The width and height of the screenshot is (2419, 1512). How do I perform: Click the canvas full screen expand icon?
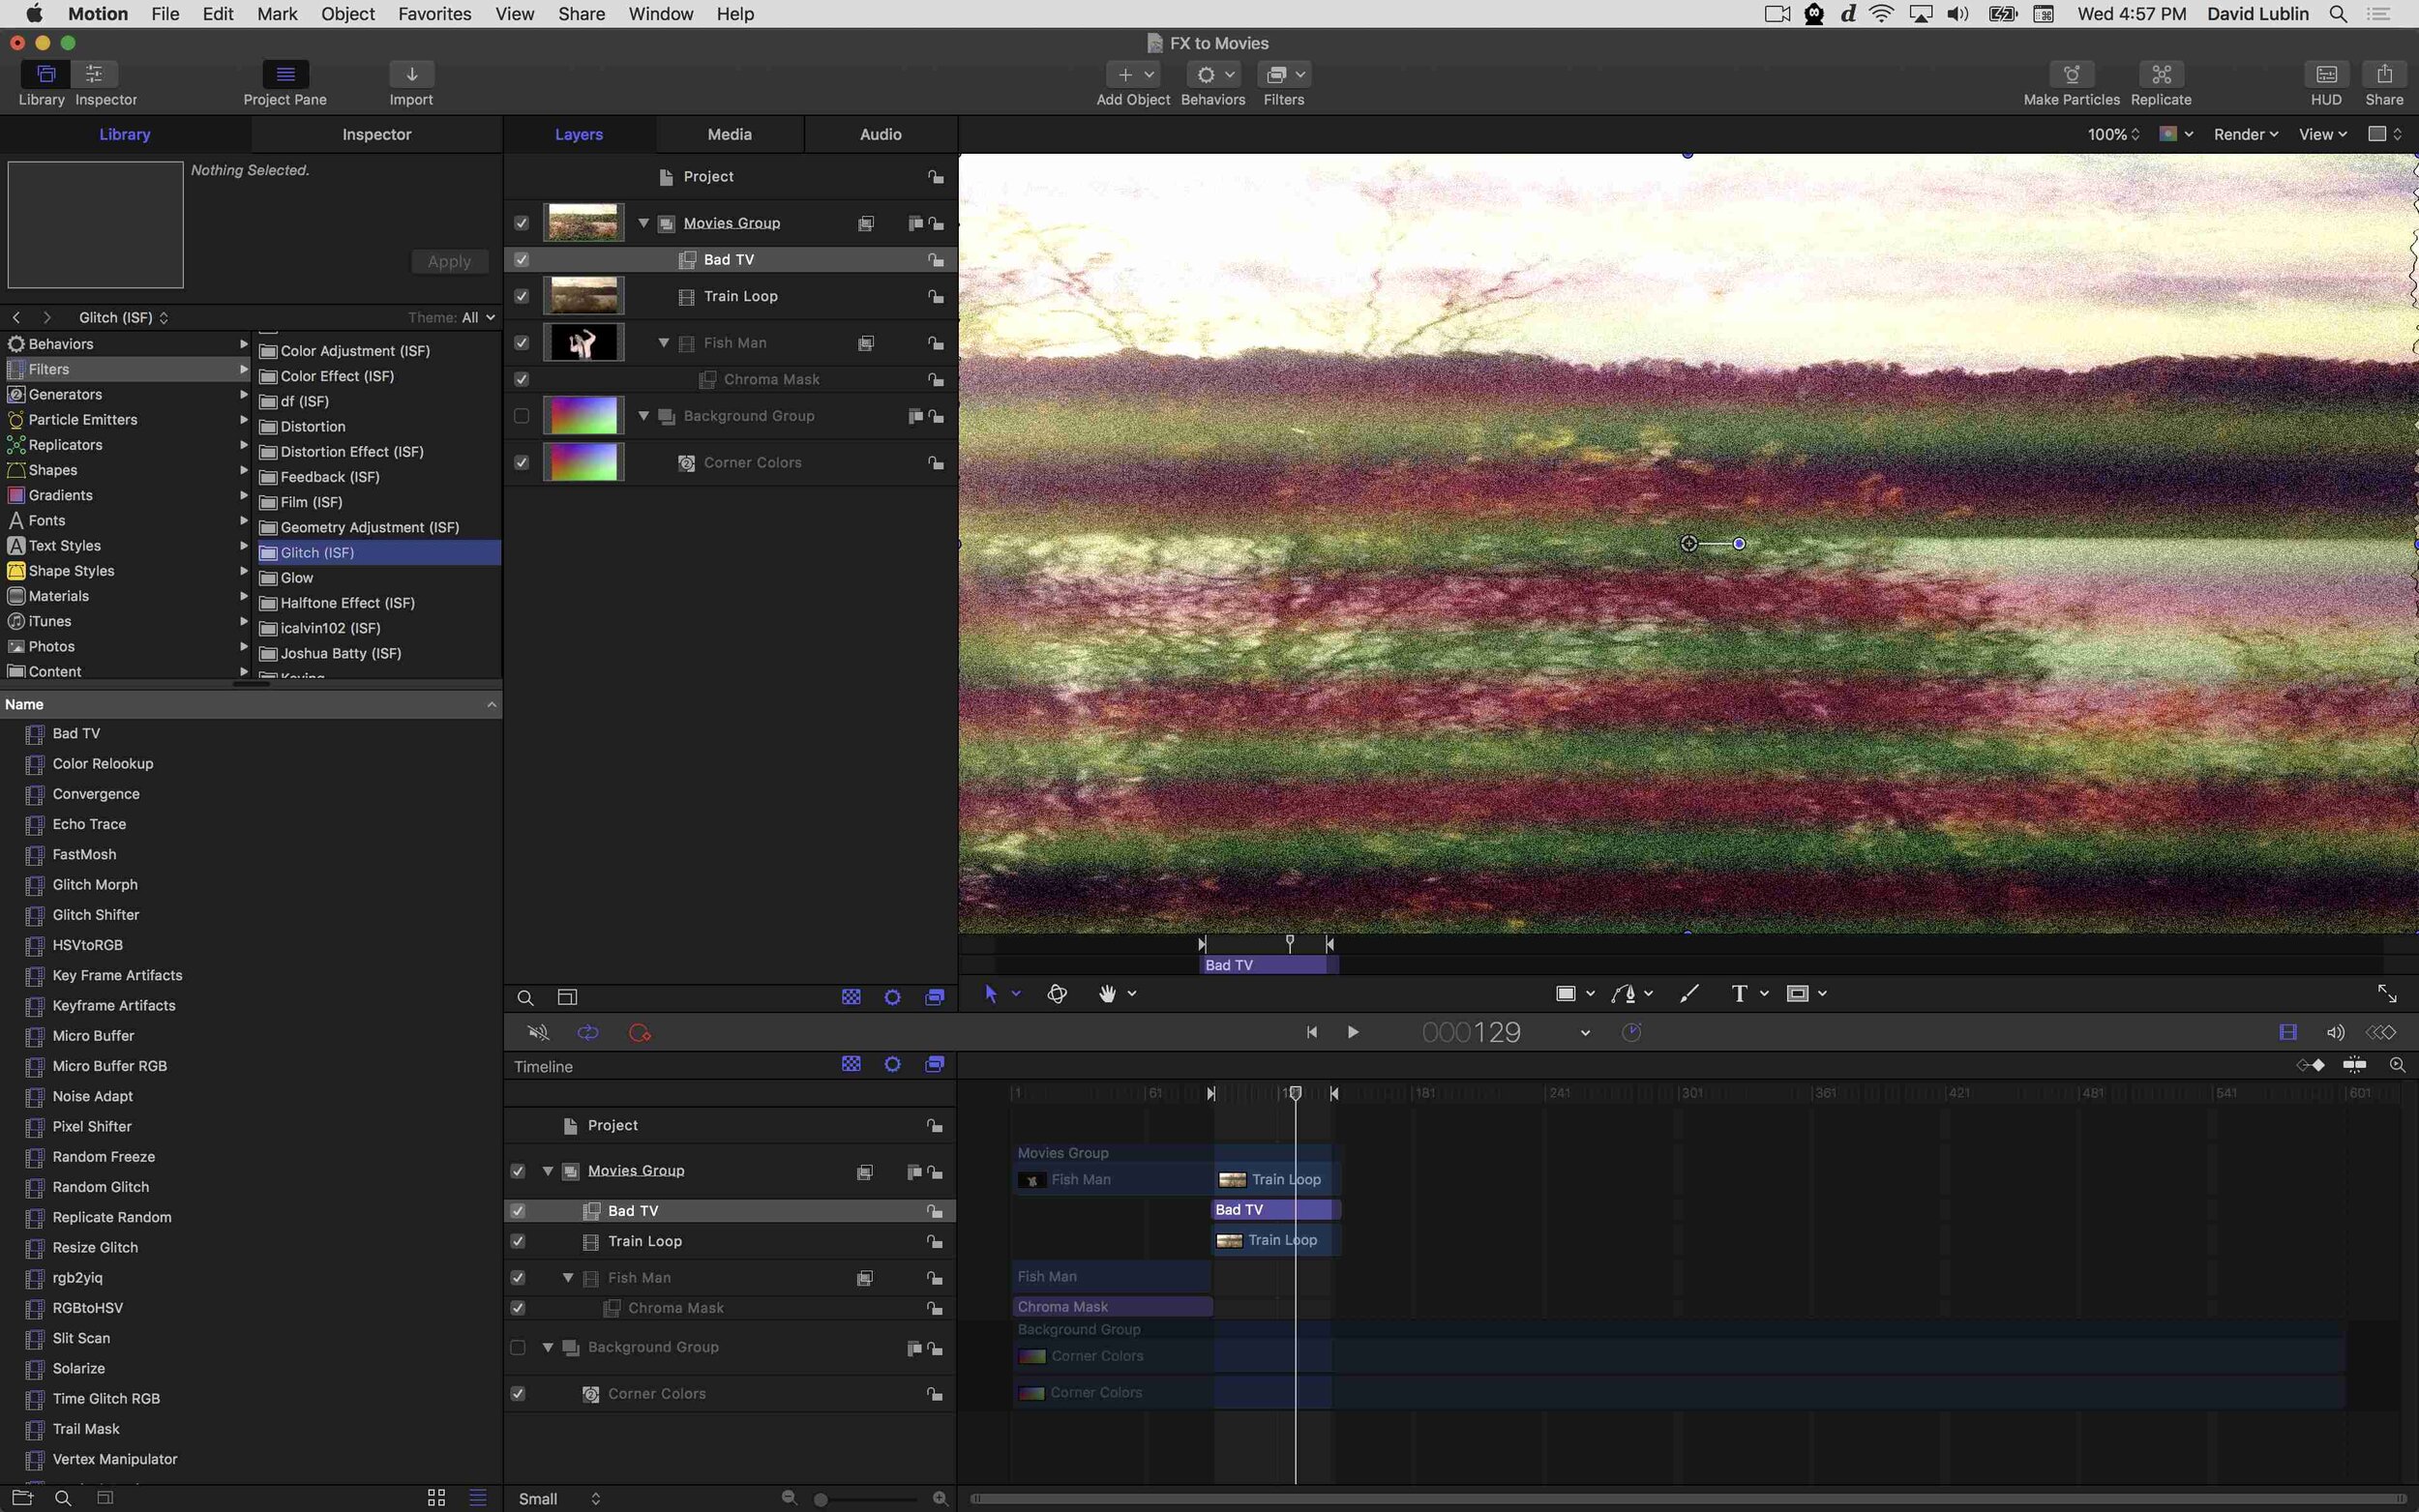2387,993
